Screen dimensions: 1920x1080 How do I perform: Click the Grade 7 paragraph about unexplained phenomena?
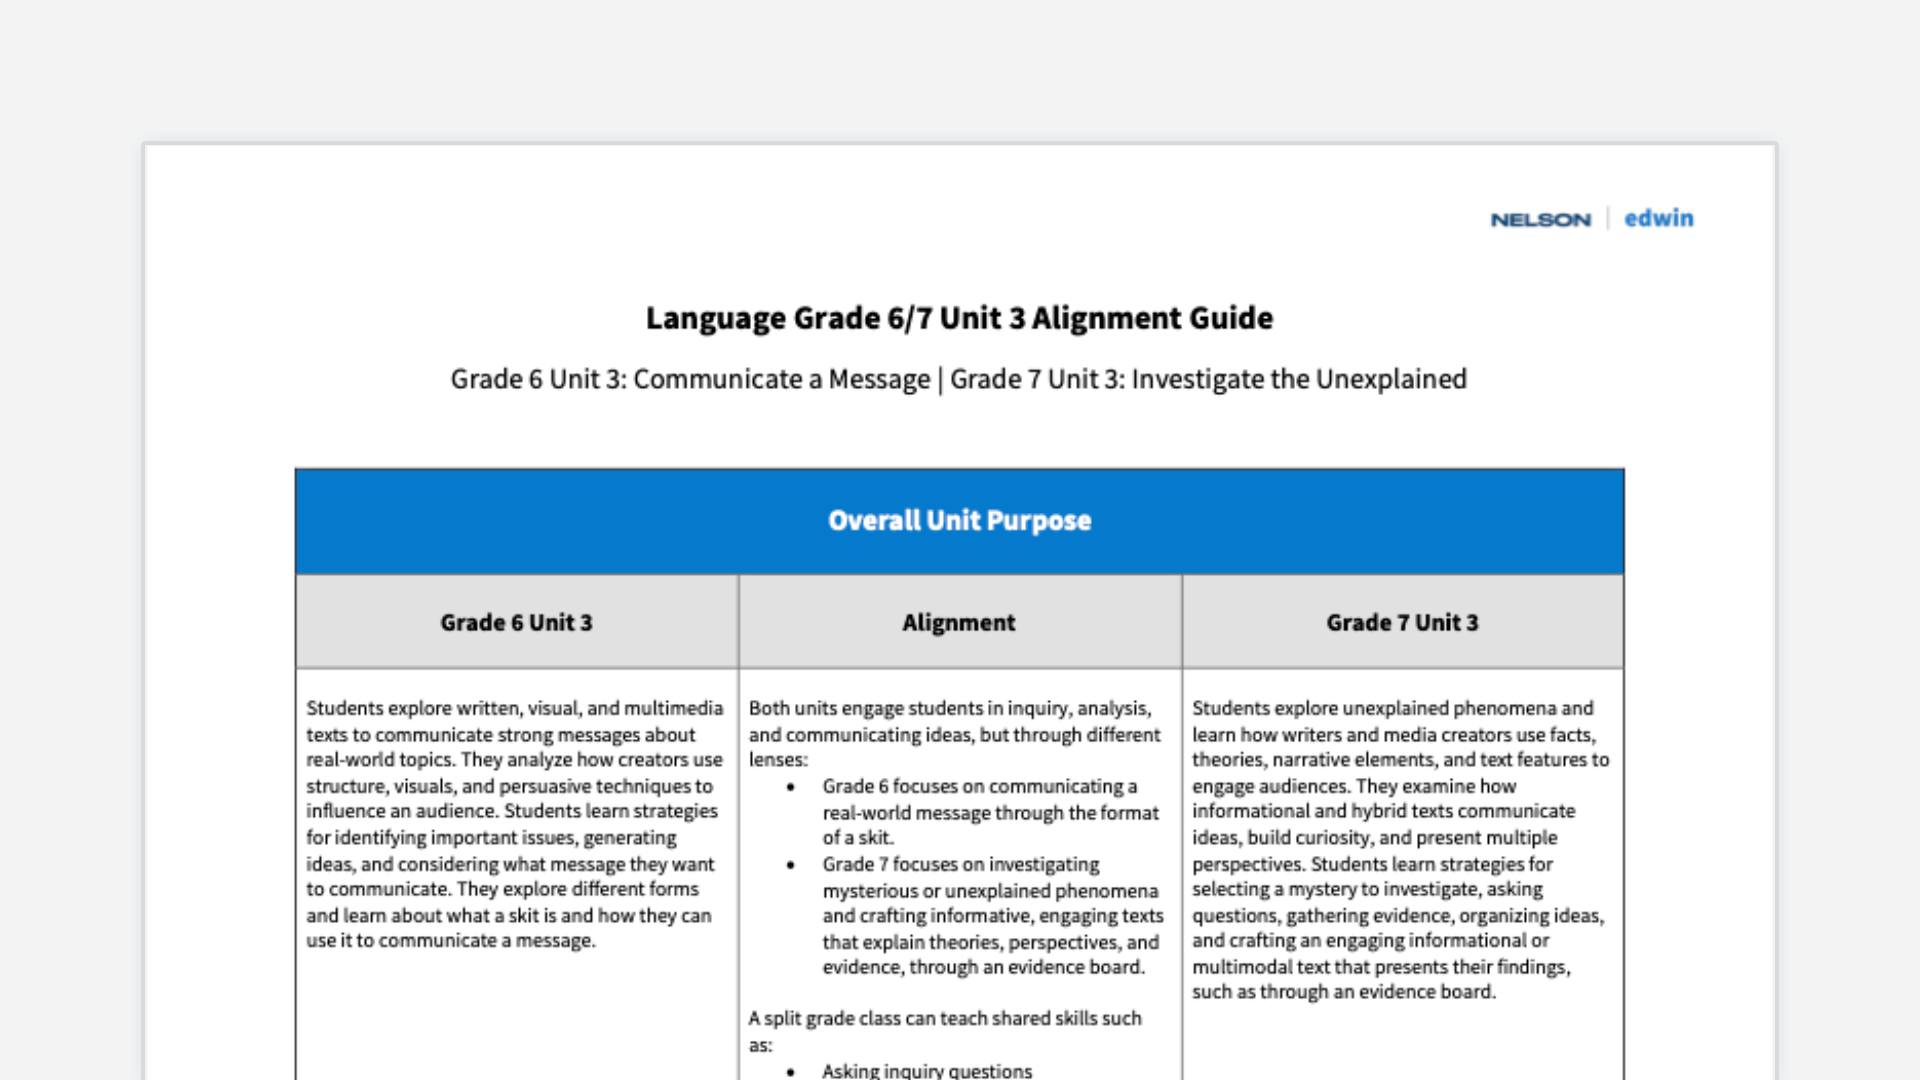click(x=1400, y=850)
